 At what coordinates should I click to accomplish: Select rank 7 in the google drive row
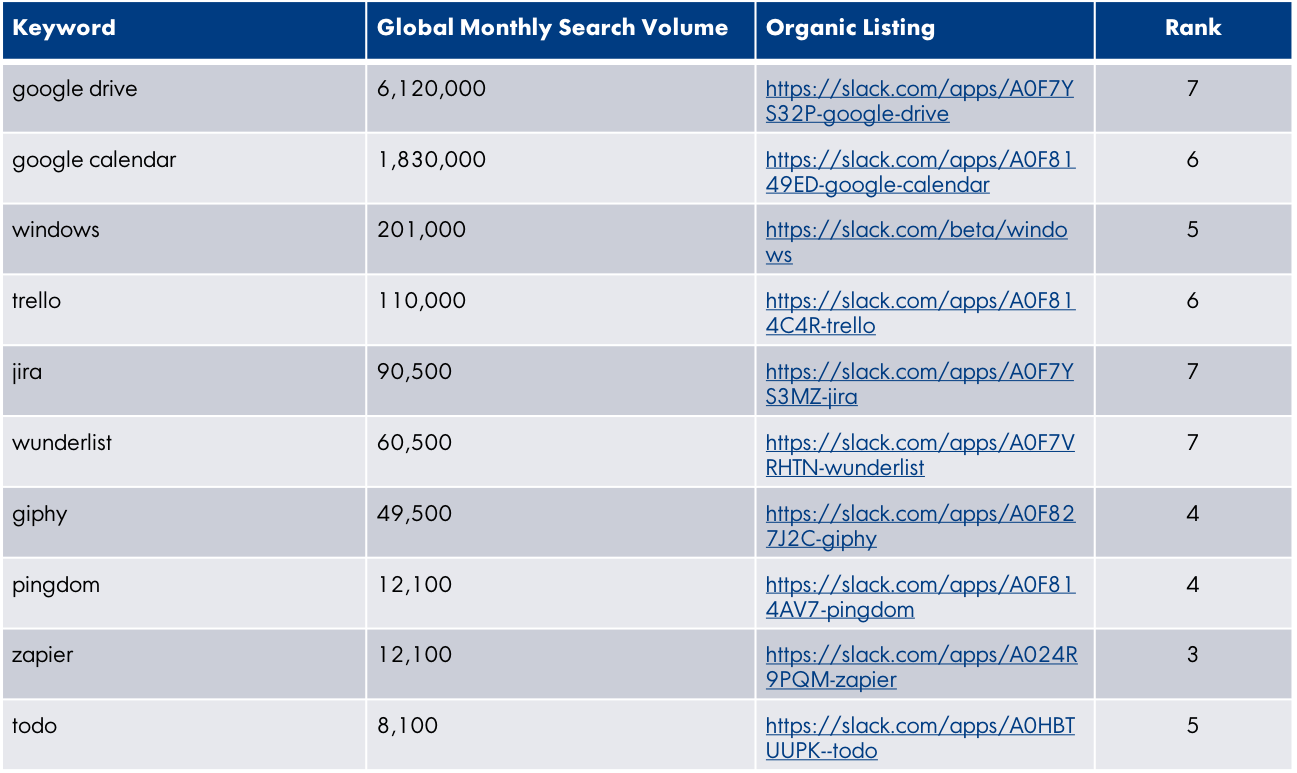click(x=1192, y=89)
